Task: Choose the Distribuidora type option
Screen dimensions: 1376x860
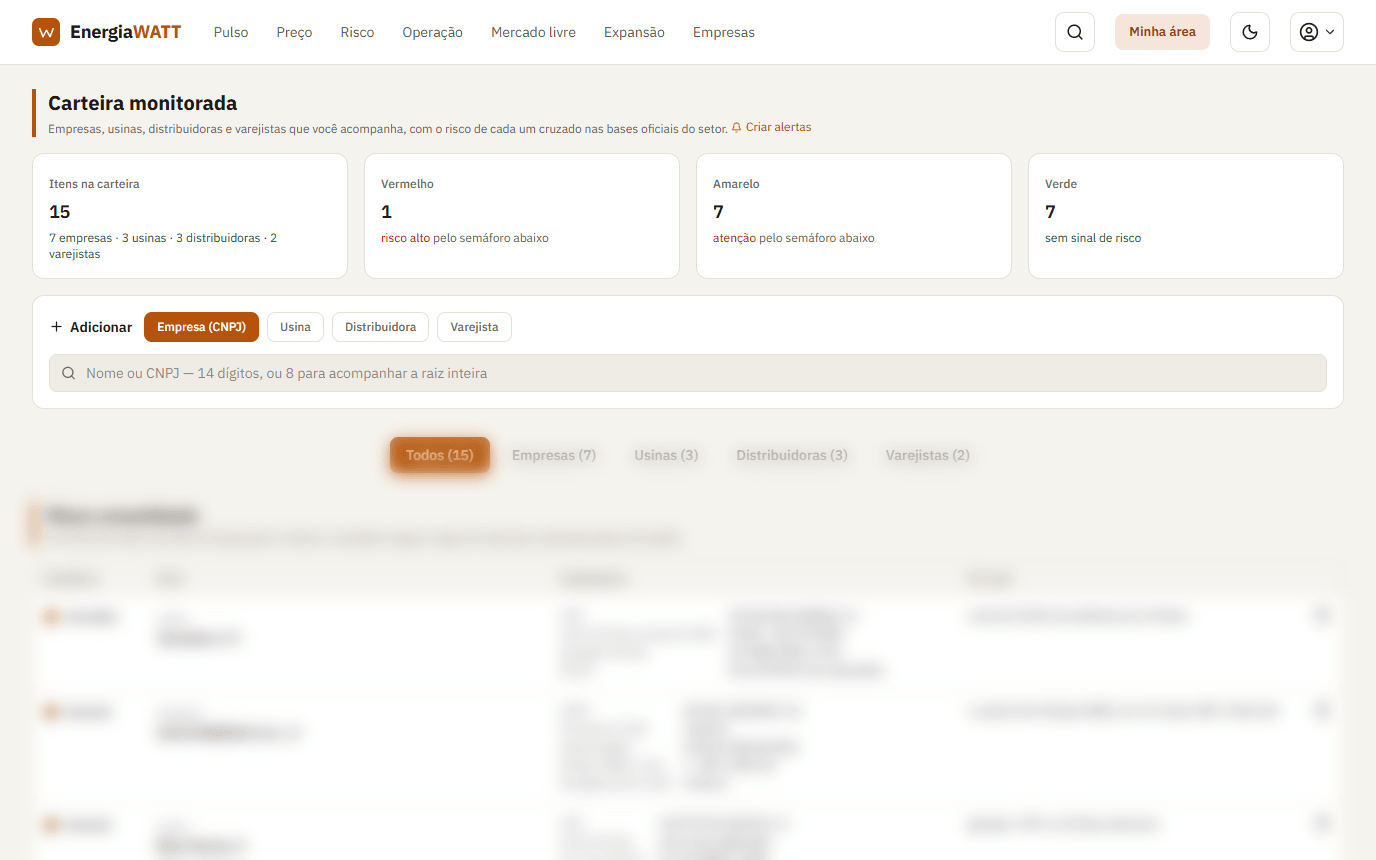Action: [x=380, y=327]
